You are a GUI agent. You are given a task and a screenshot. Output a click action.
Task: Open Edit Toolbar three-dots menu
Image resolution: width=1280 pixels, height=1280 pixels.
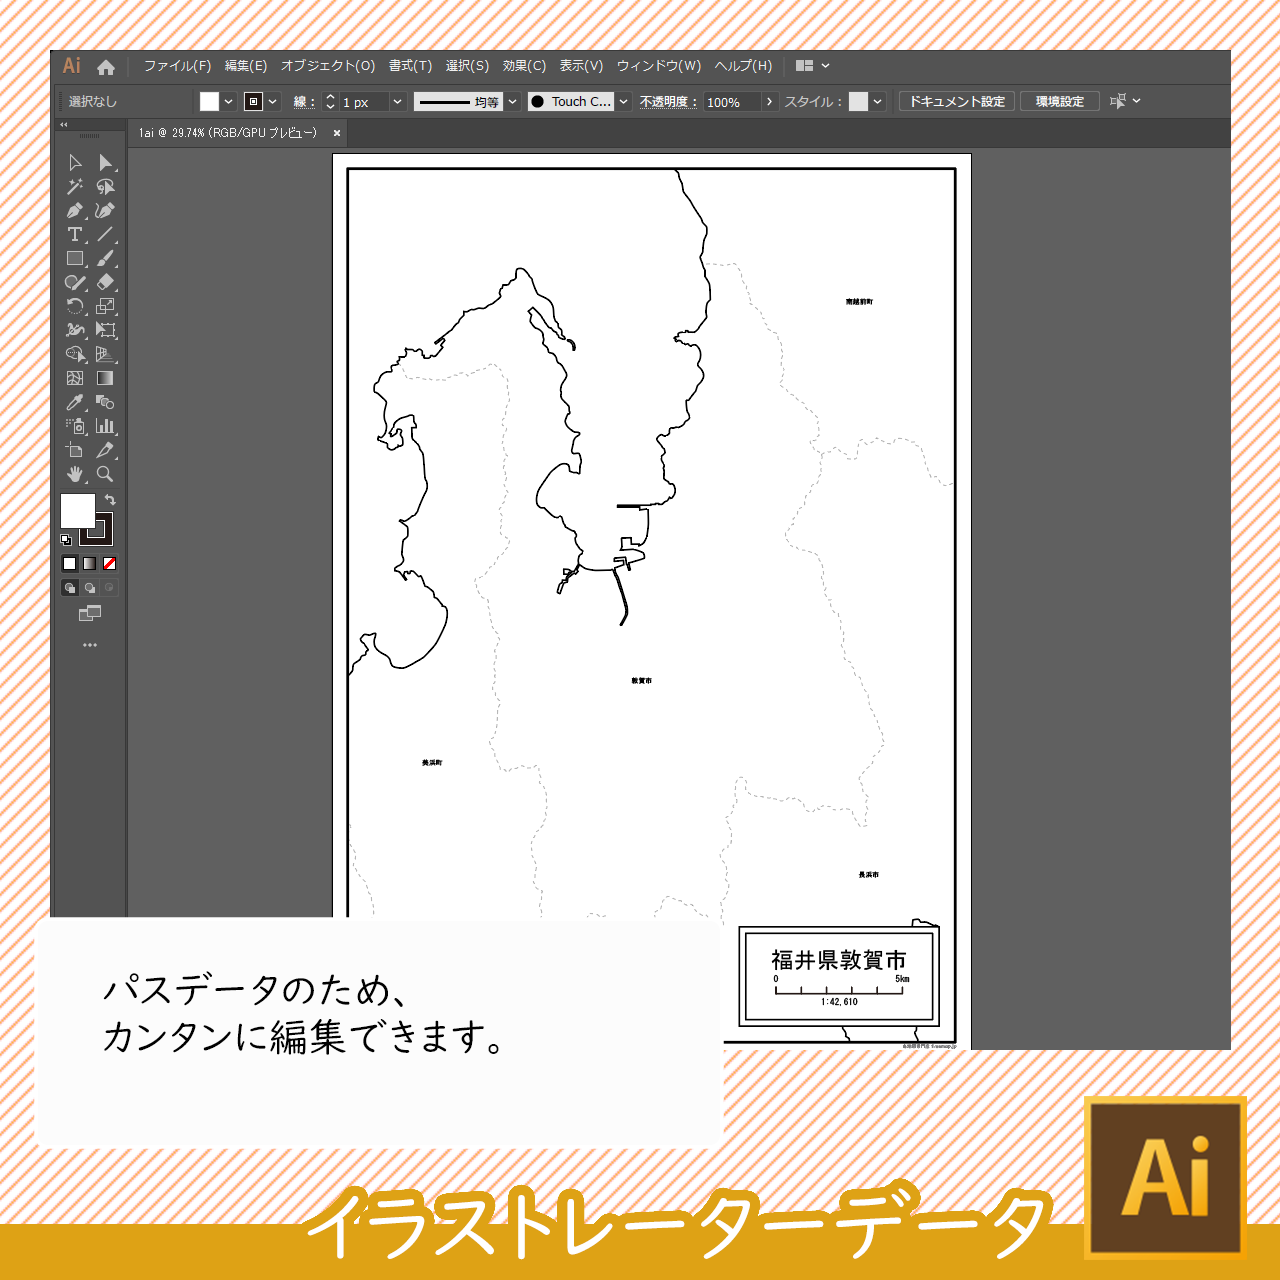click(90, 645)
